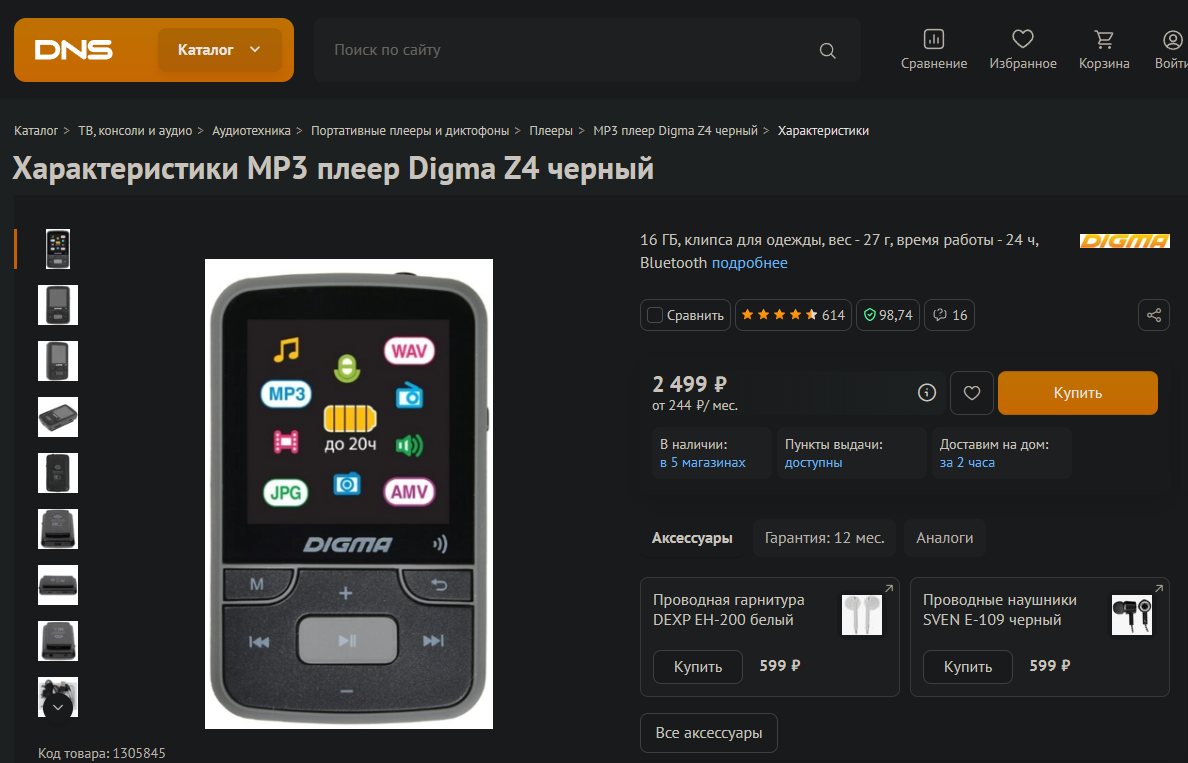The width and height of the screenshot is (1188, 763).
Task: Open the 98,74 reliability shield badge
Action: point(888,315)
